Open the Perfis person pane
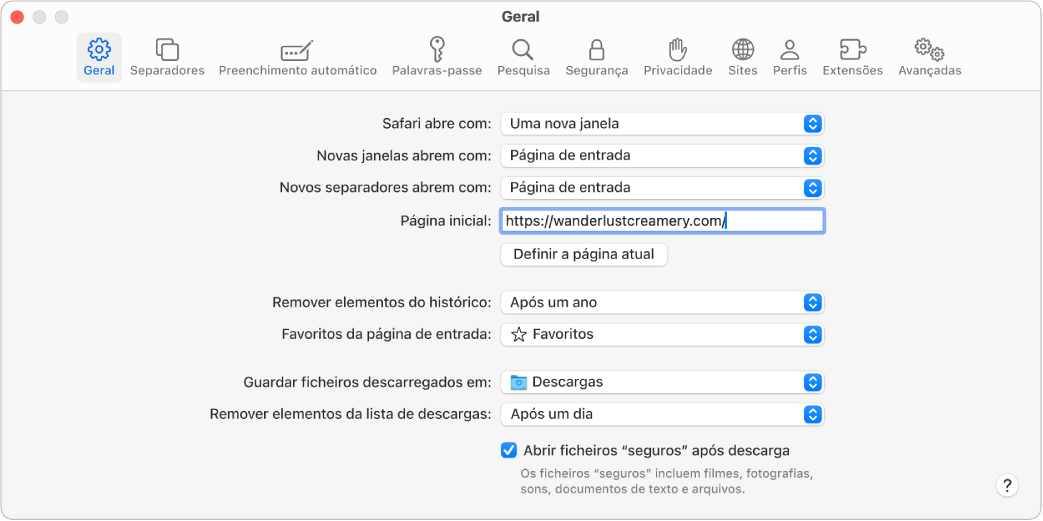 click(790, 57)
